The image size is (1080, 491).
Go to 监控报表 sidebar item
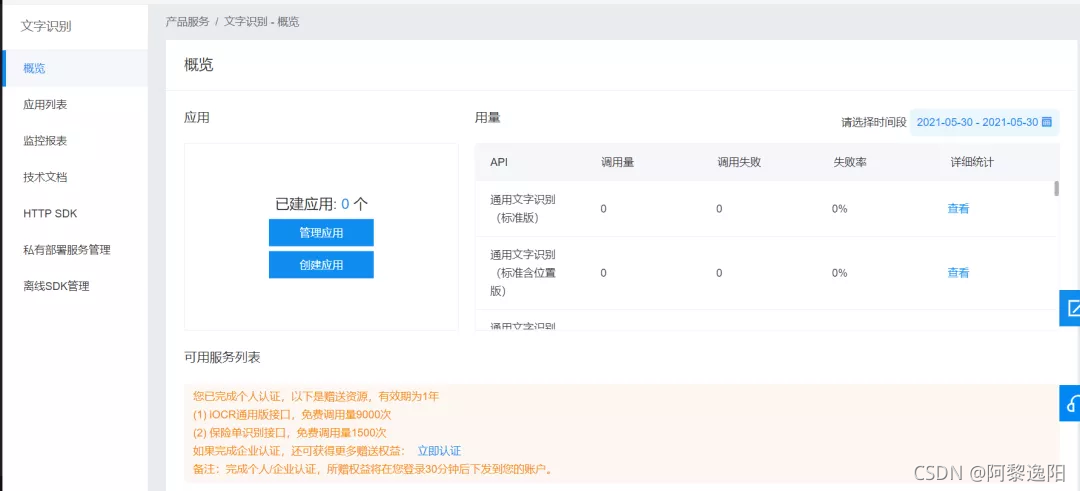[x=74, y=141]
